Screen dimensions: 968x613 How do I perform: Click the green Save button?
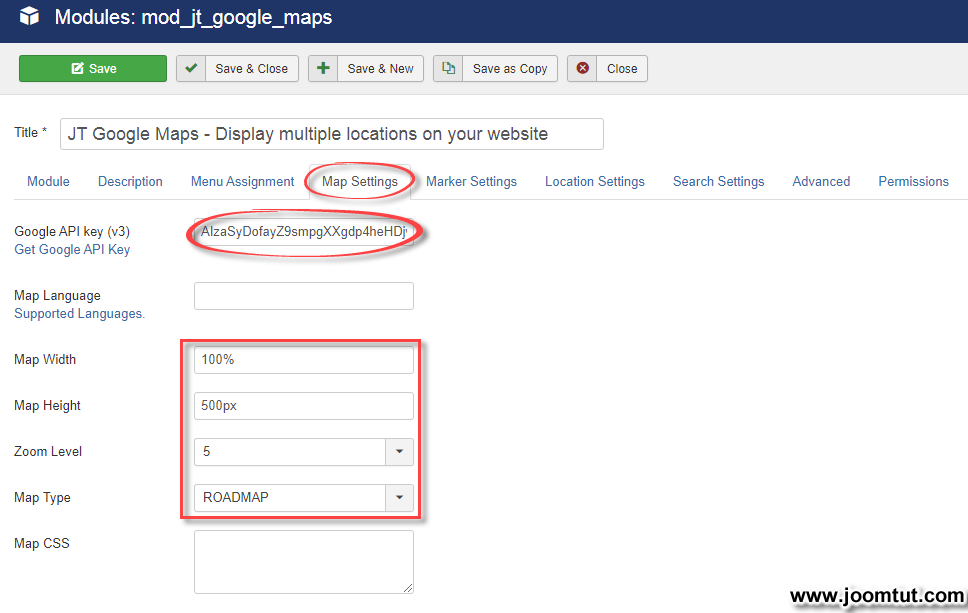pyautogui.click(x=93, y=69)
